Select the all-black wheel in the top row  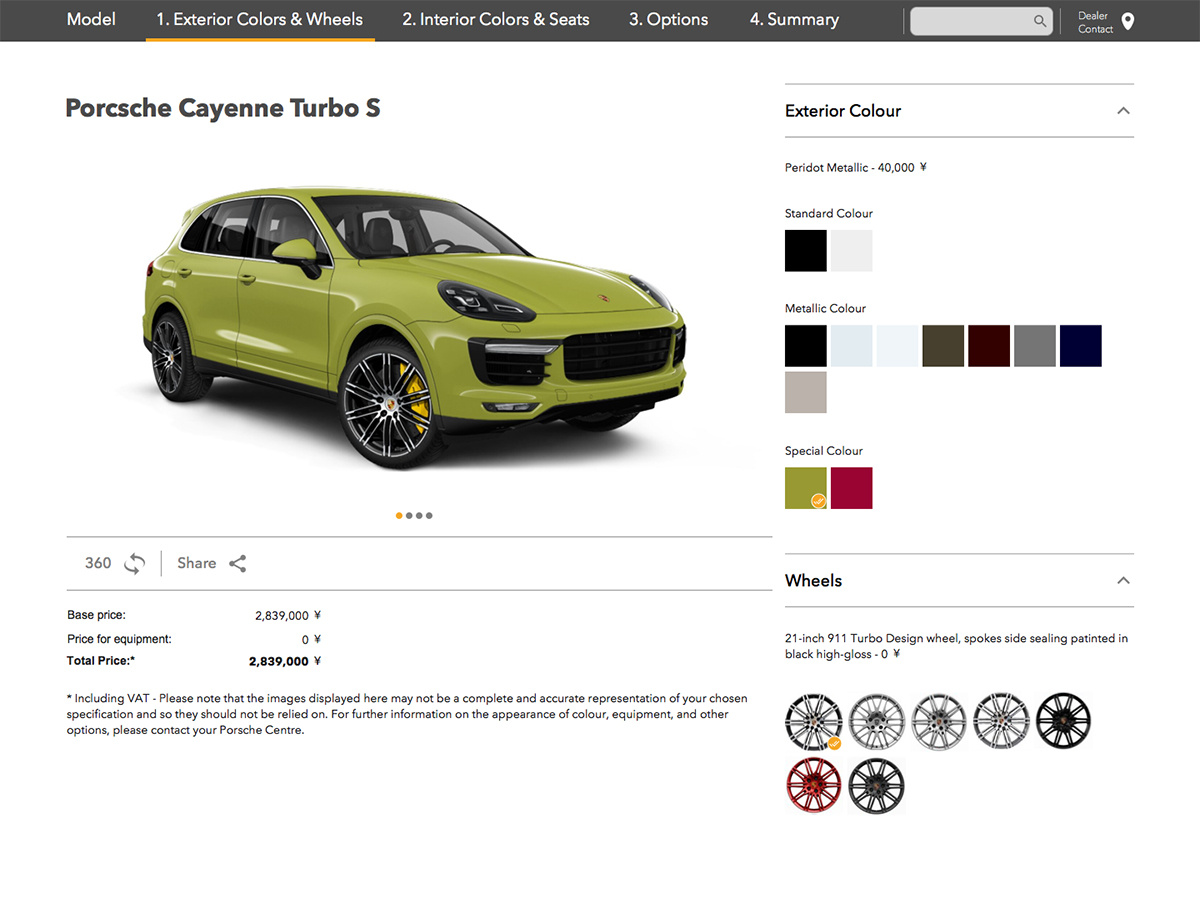point(1063,720)
